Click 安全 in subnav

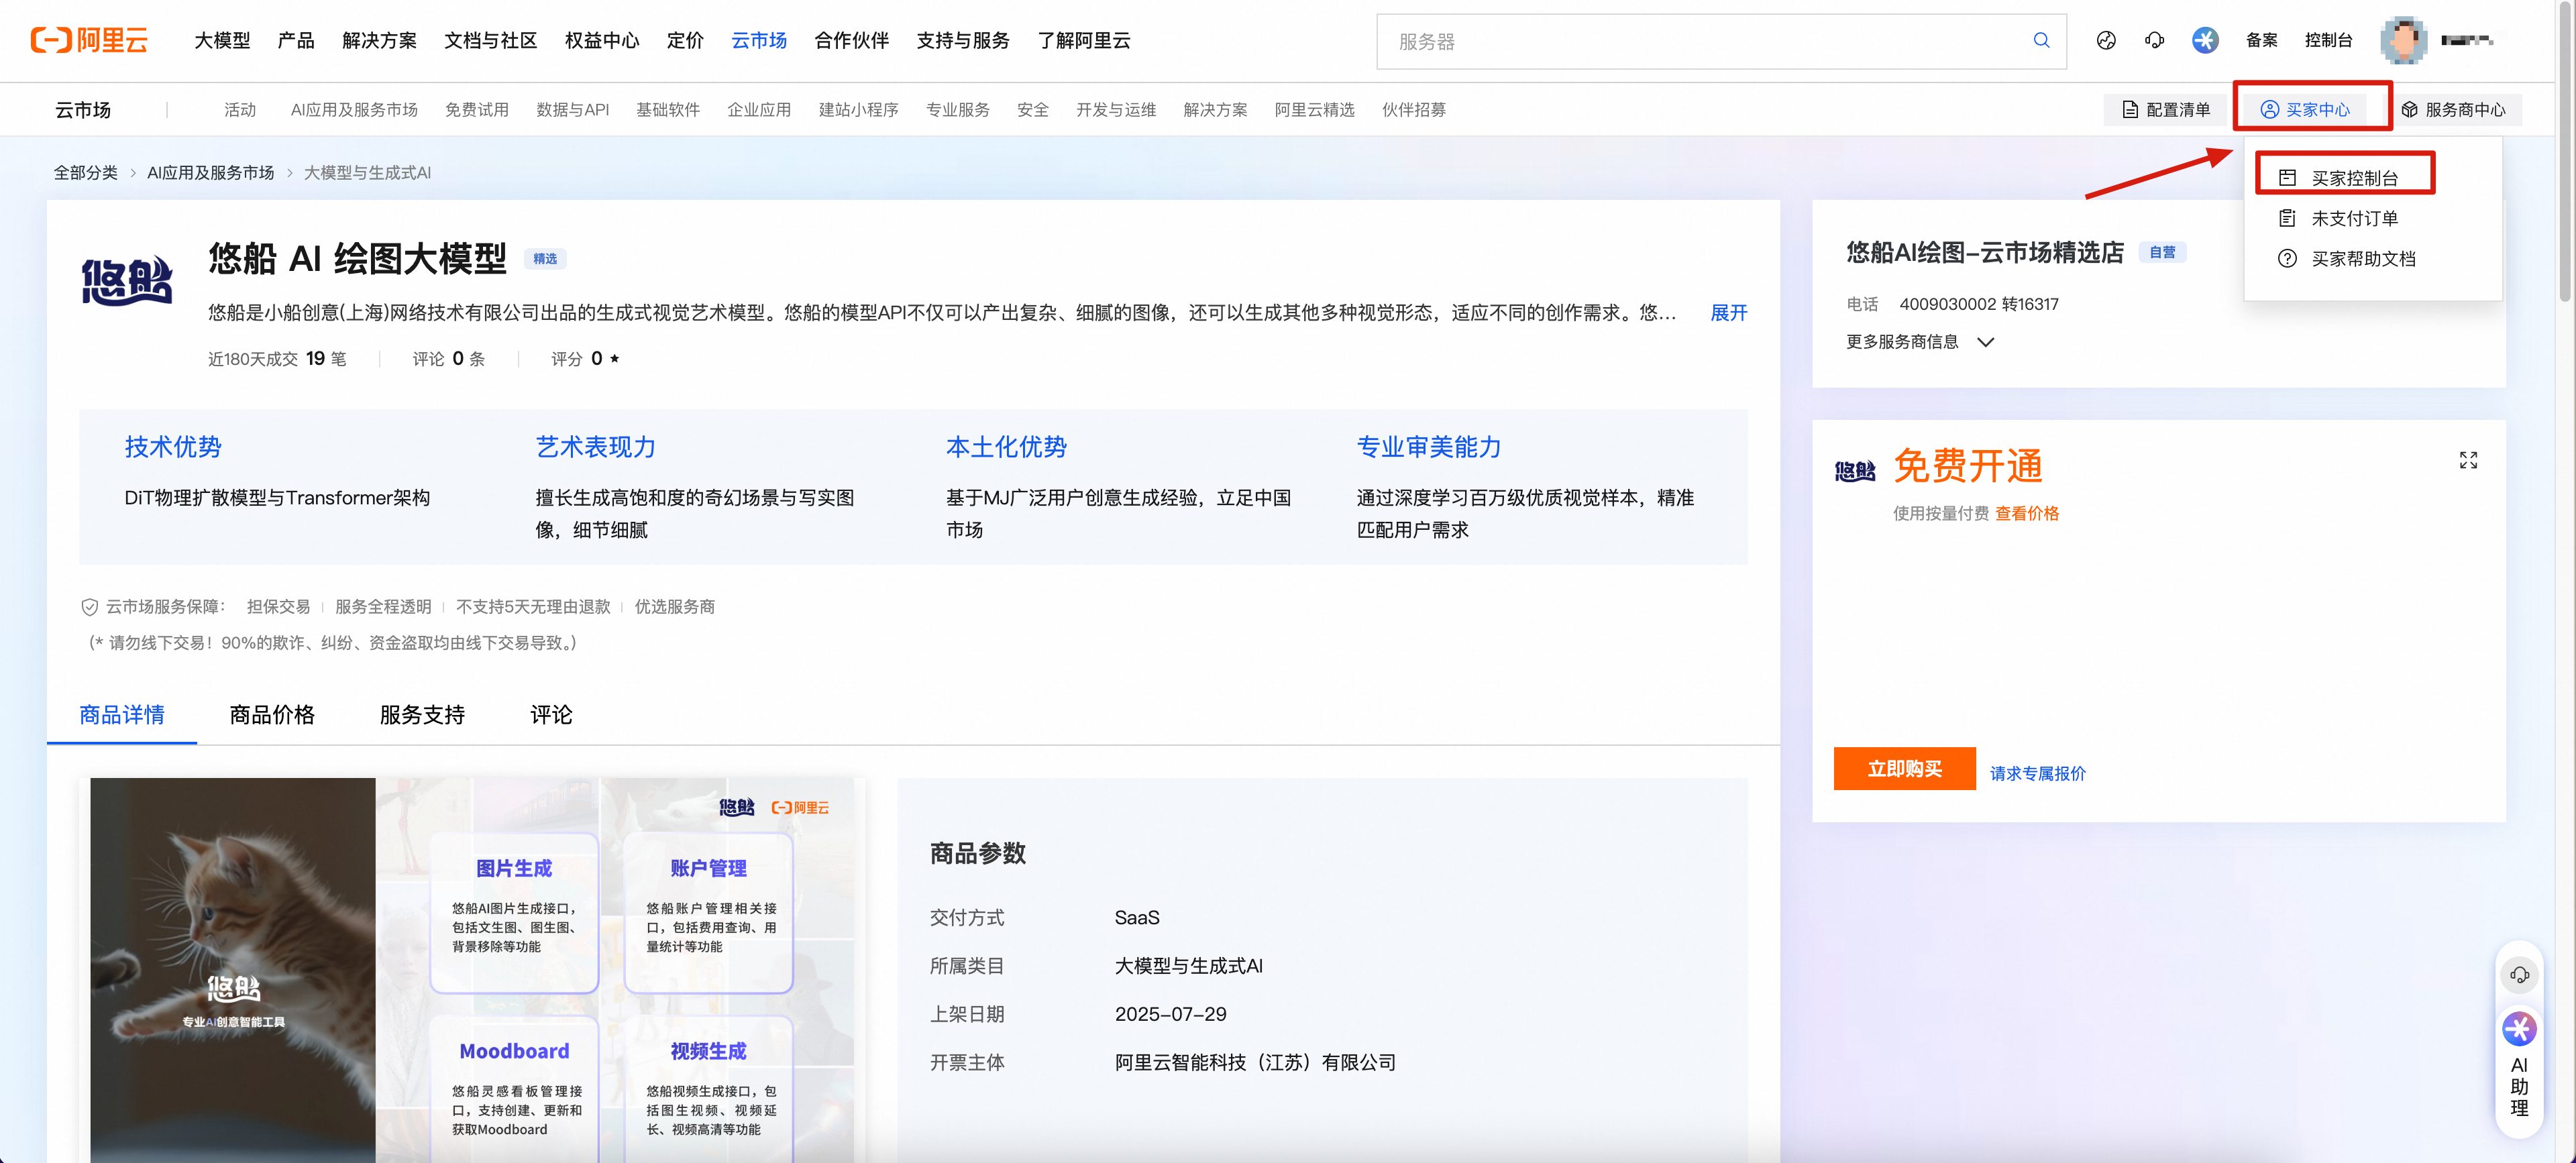pyautogui.click(x=1033, y=110)
